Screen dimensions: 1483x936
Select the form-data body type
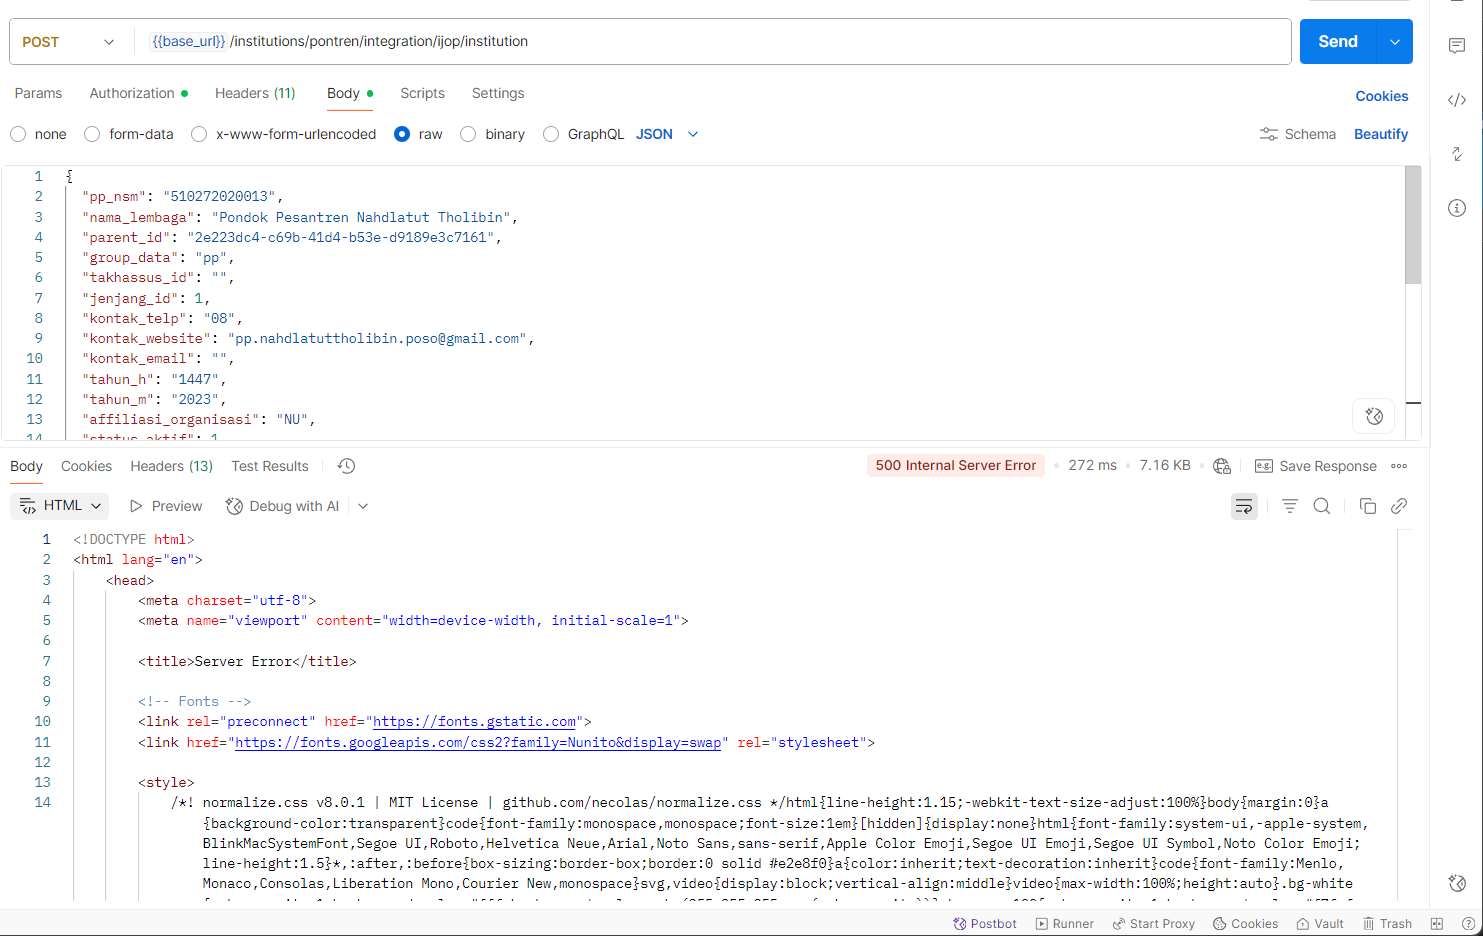coord(93,134)
